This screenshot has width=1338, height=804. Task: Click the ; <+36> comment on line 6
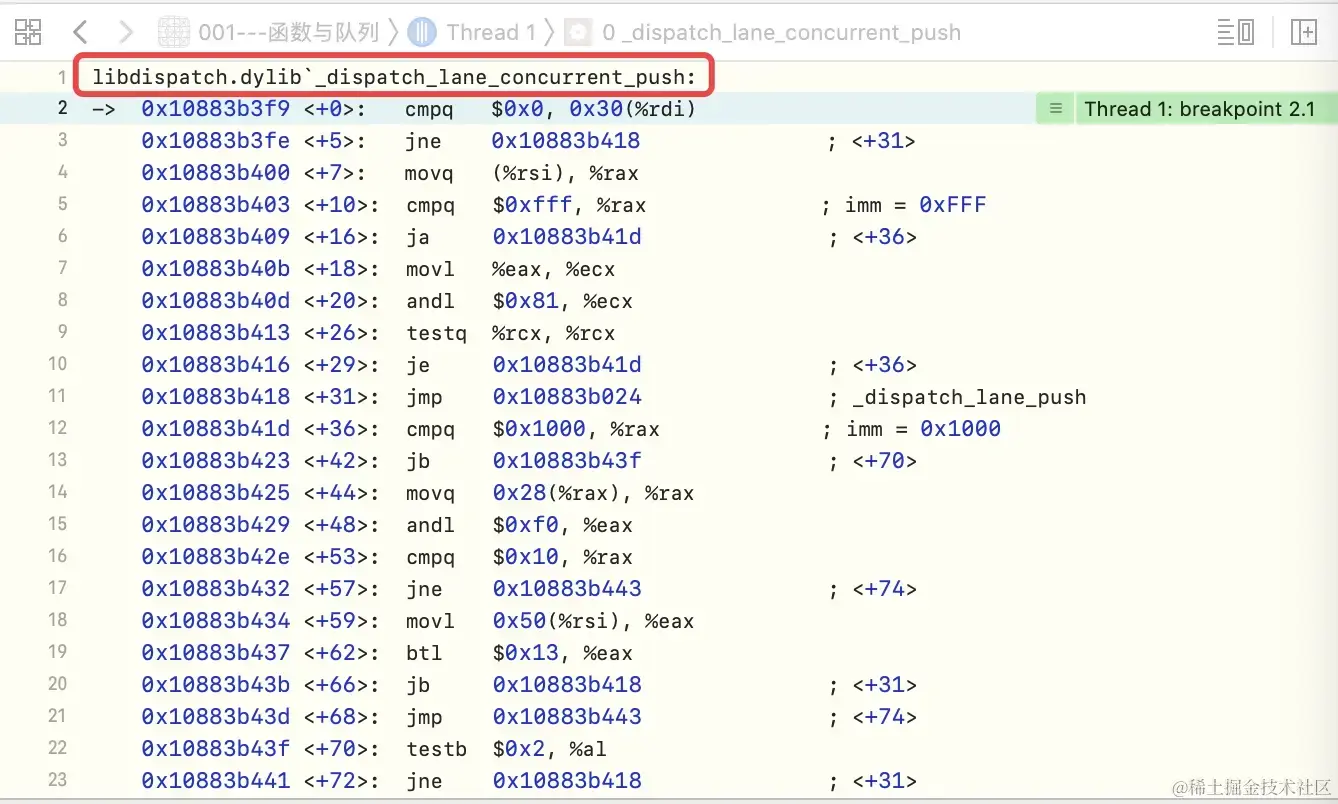pos(872,237)
